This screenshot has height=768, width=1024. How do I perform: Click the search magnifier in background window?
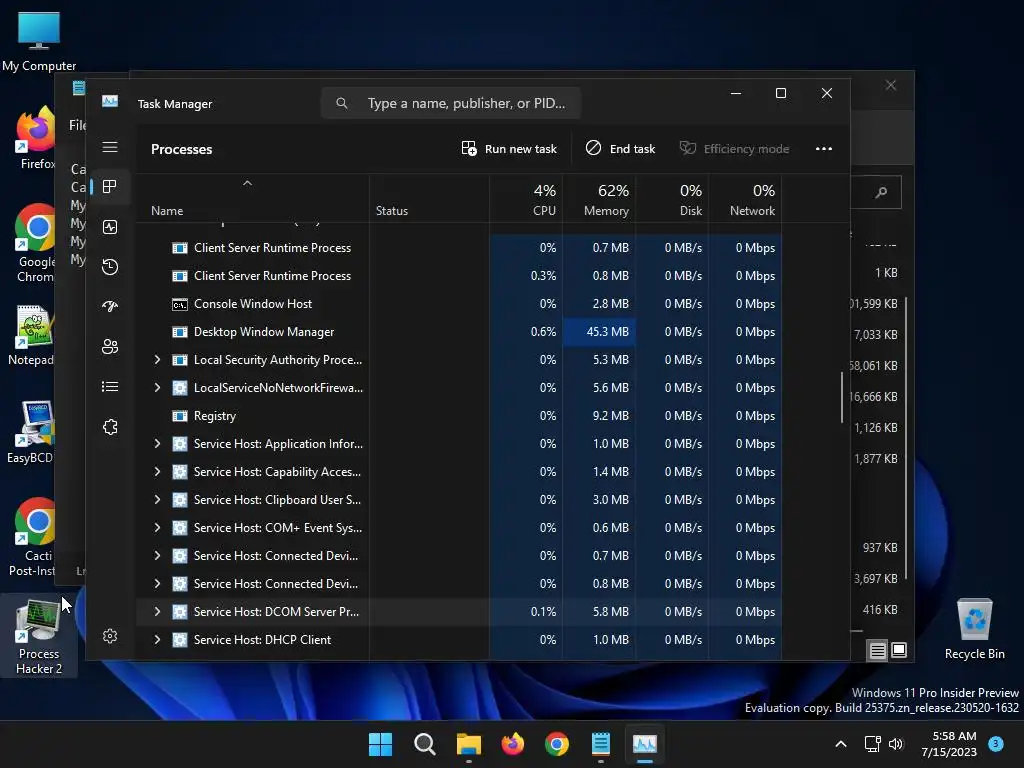881,192
